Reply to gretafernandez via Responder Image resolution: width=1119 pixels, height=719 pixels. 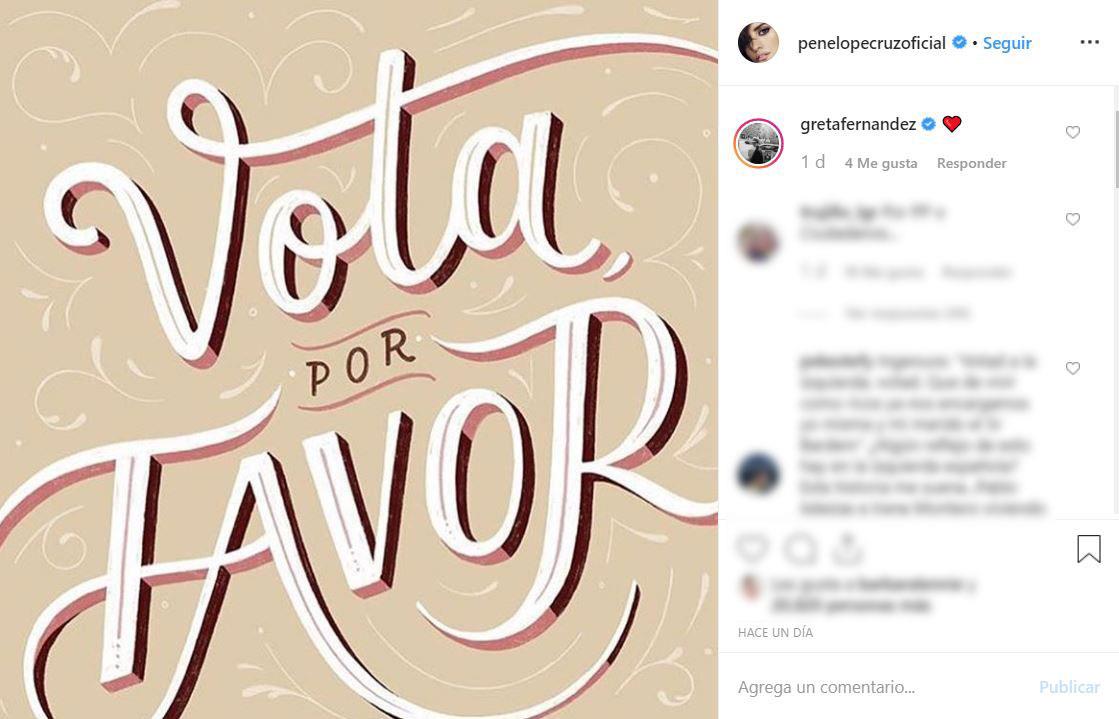[x=971, y=164]
